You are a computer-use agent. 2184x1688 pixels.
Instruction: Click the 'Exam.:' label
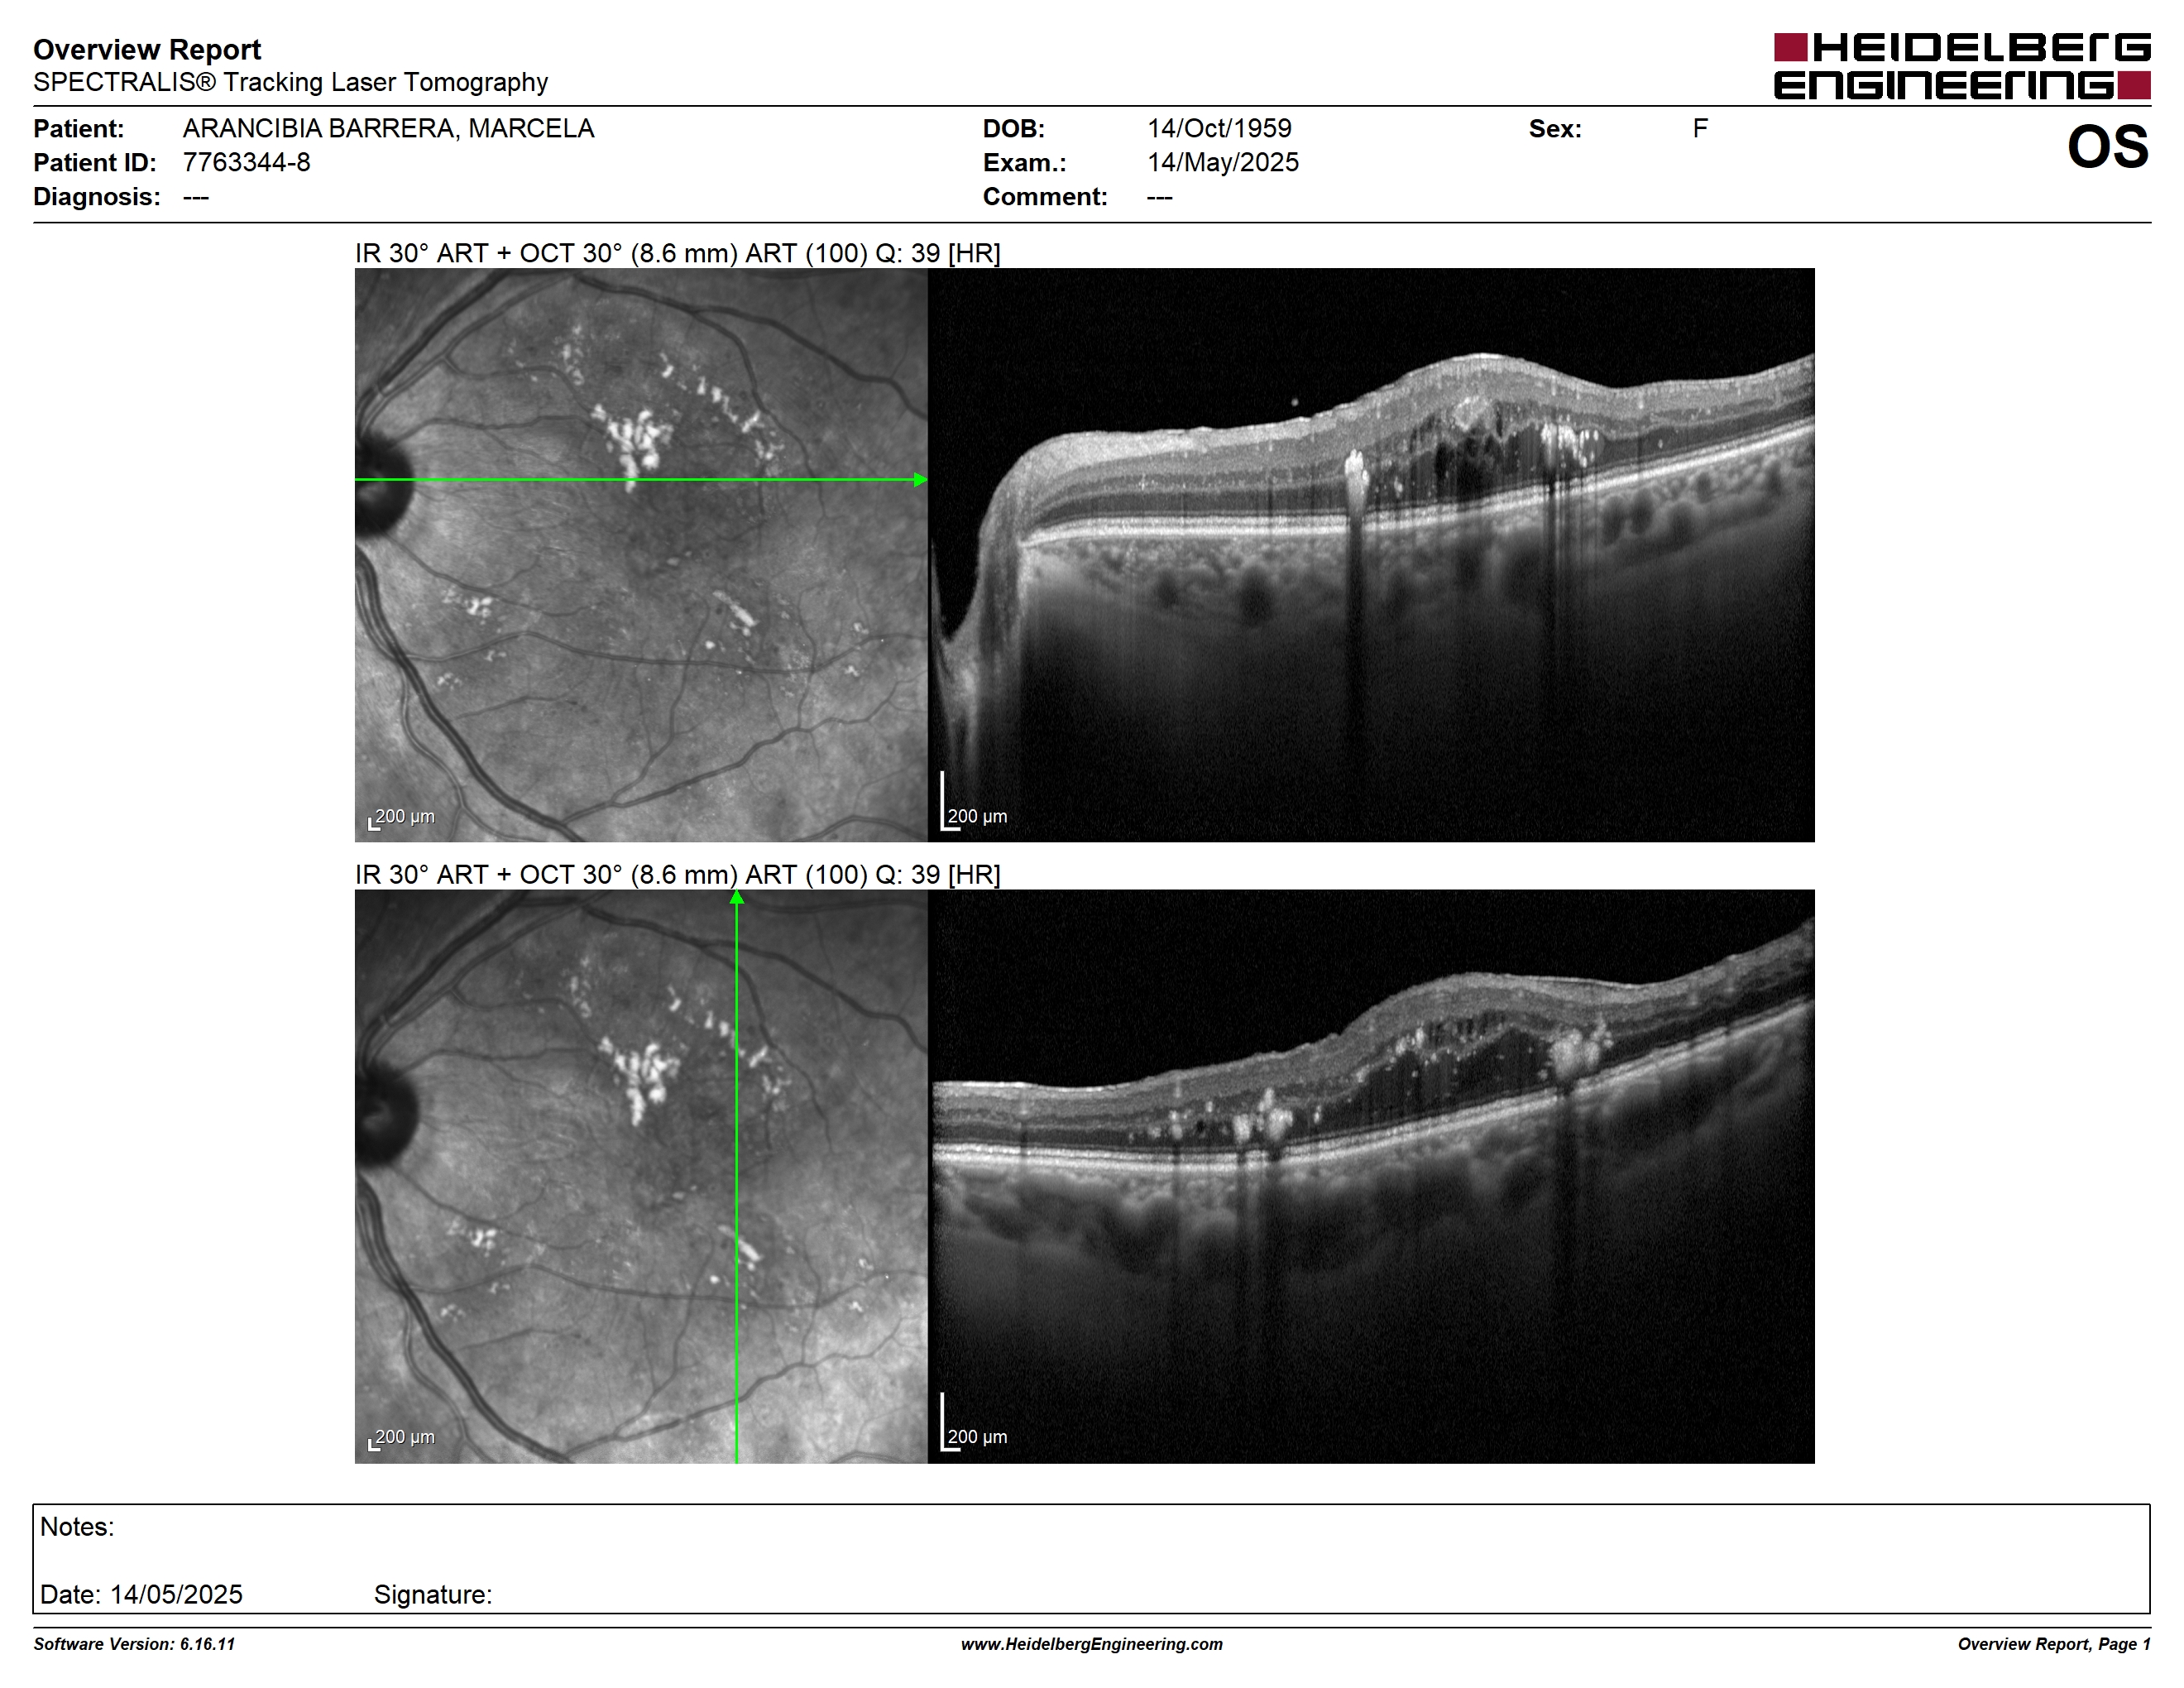[x=1024, y=162]
